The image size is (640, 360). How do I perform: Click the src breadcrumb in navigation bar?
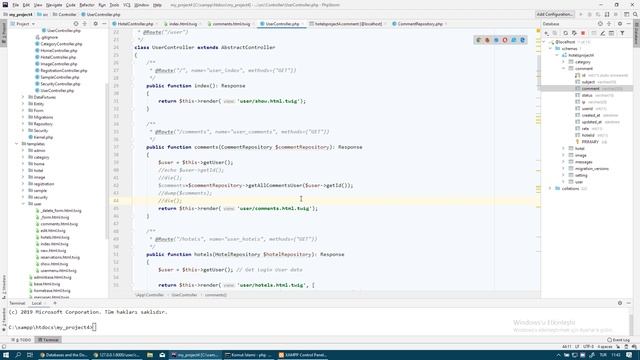point(43,14)
